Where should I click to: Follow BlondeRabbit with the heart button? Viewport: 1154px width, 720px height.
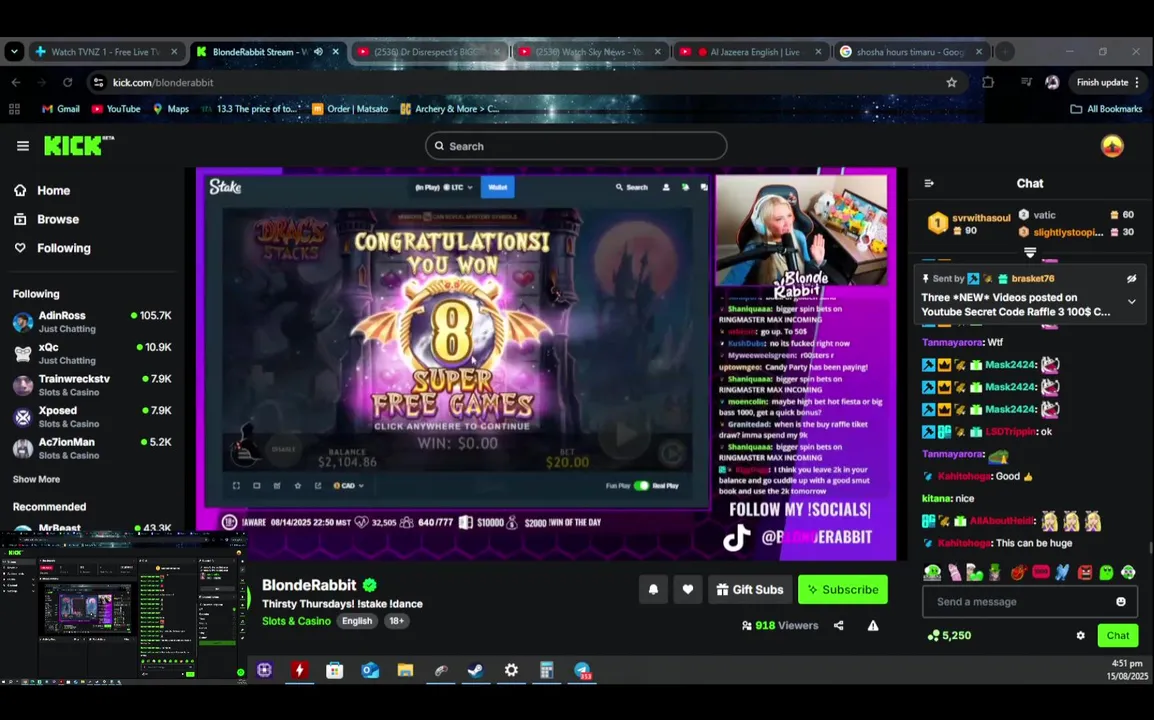pos(687,590)
